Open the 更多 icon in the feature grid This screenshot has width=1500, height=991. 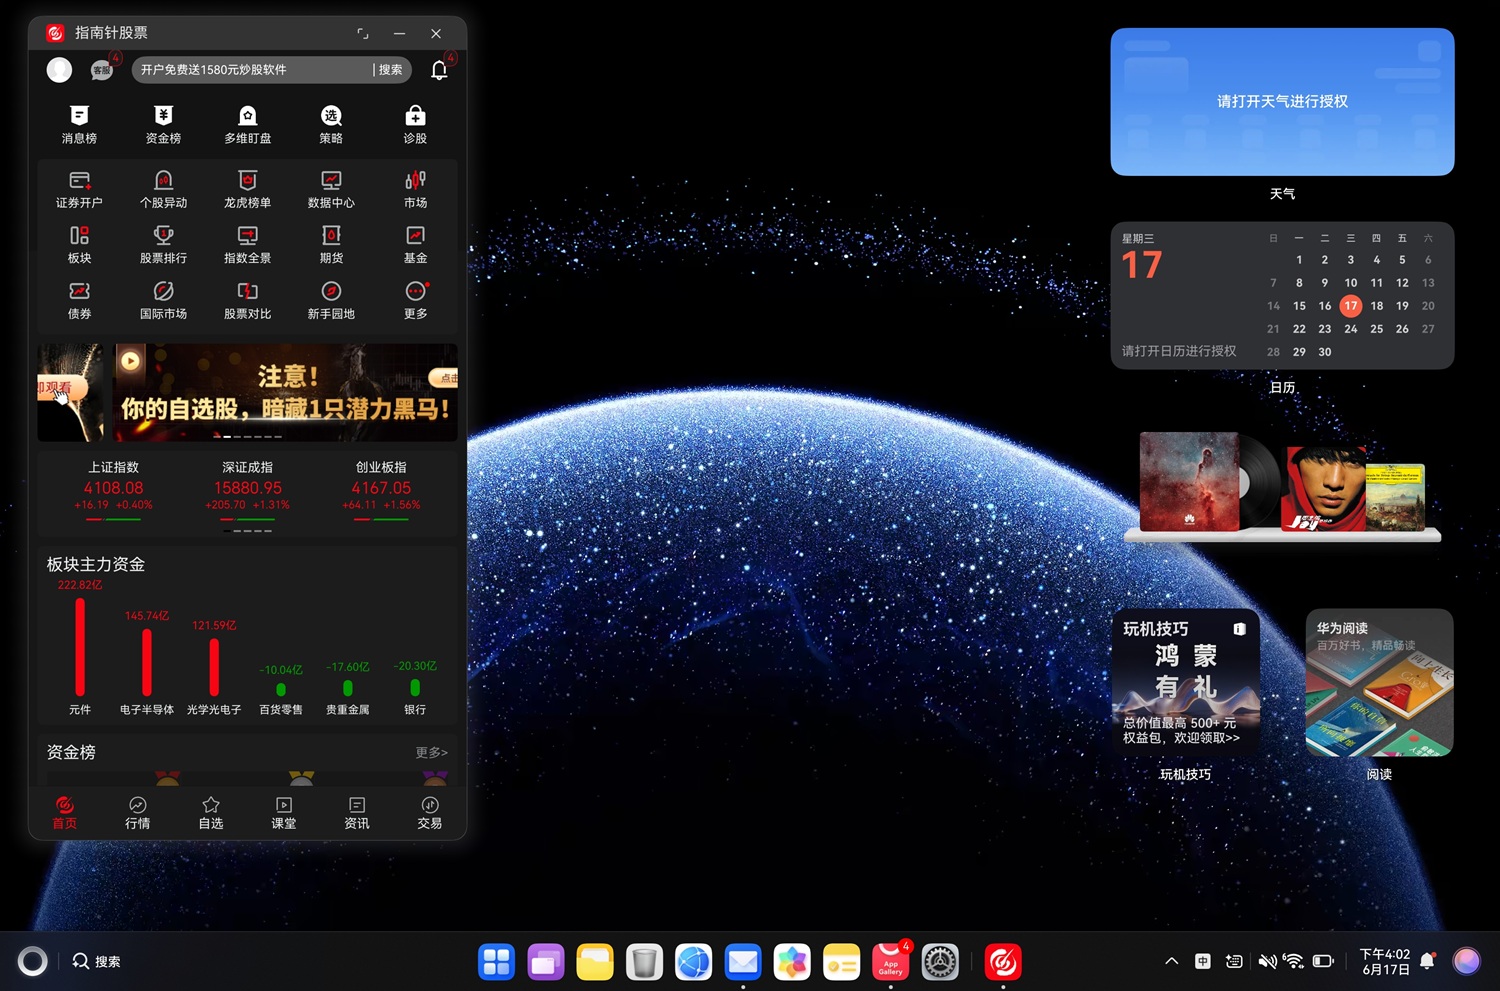tap(415, 301)
